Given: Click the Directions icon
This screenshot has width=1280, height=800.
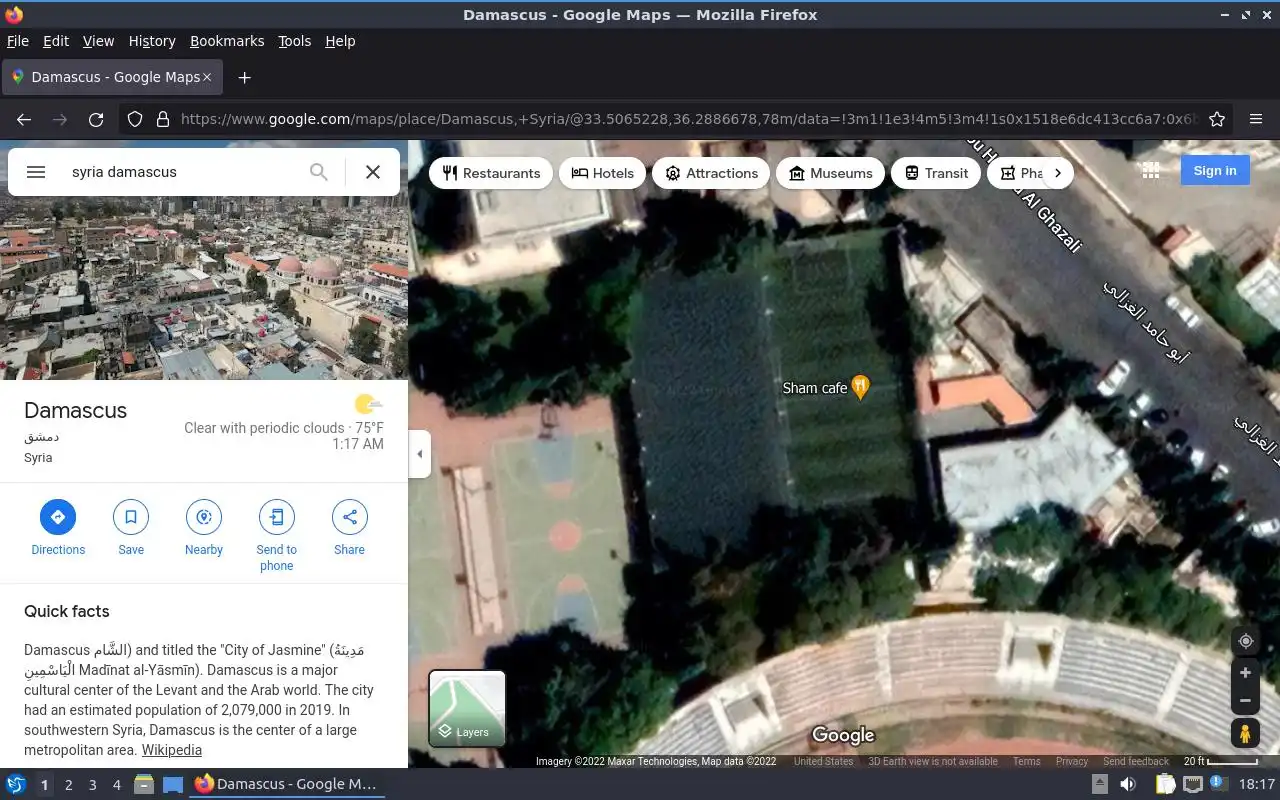Looking at the screenshot, I should 58,517.
